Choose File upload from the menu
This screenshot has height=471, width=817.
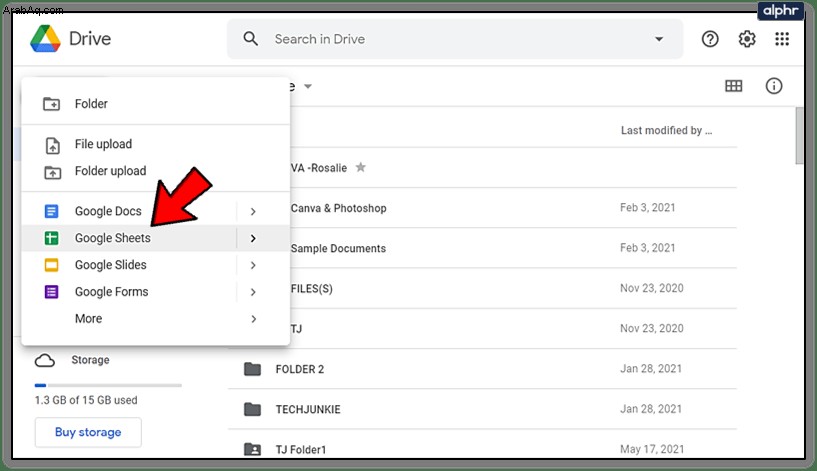point(155,144)
